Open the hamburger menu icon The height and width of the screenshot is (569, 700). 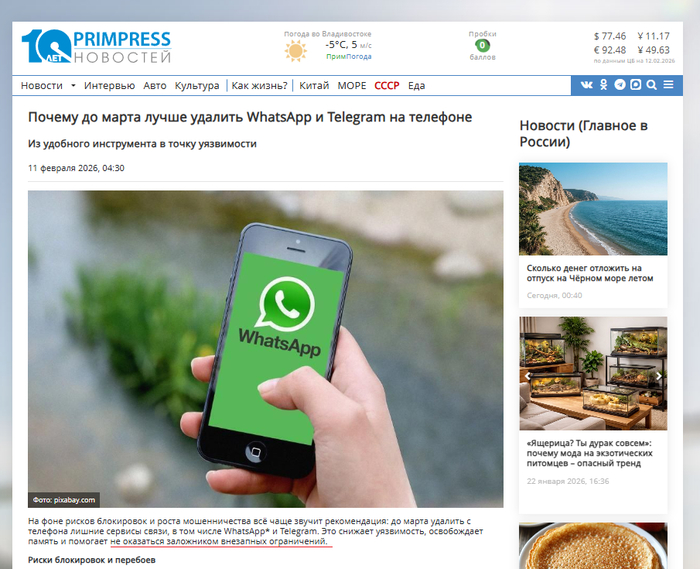668,84
